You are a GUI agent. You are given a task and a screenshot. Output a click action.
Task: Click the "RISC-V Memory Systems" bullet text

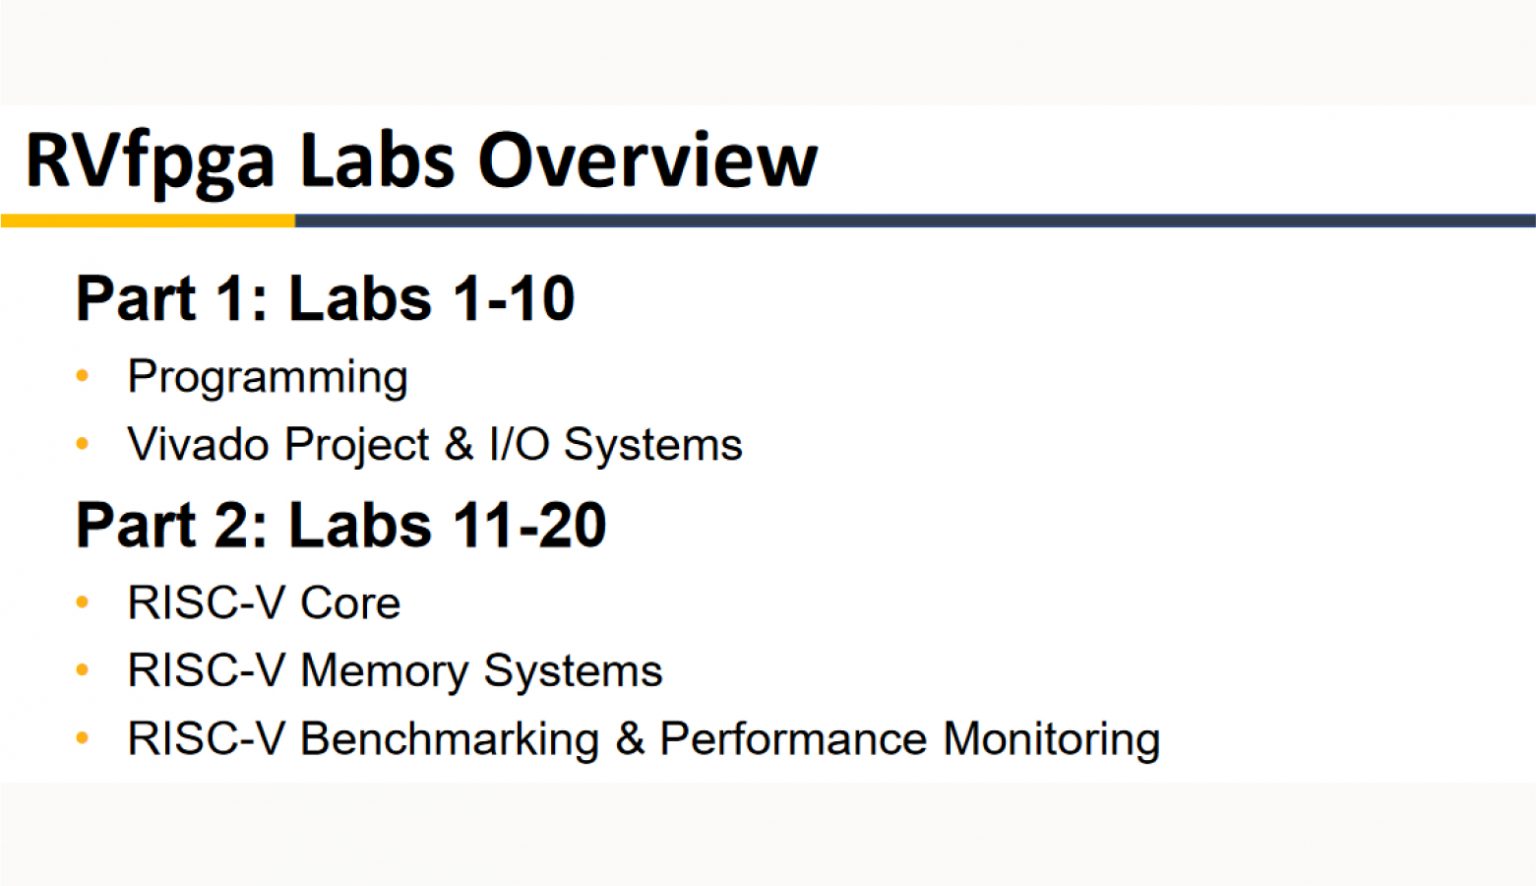pyautogui.click(x=394, y=671)
